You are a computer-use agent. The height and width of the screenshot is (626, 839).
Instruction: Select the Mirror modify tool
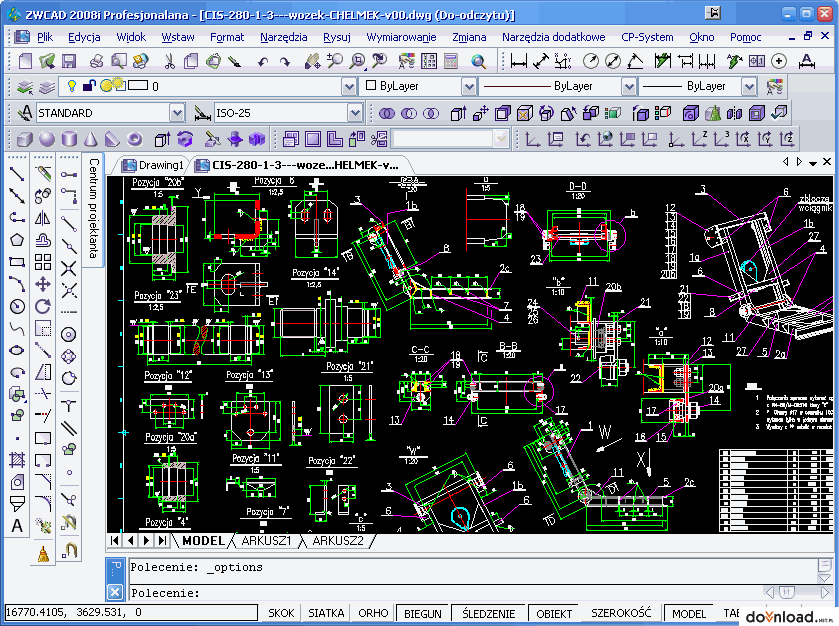tap(43, 218)
